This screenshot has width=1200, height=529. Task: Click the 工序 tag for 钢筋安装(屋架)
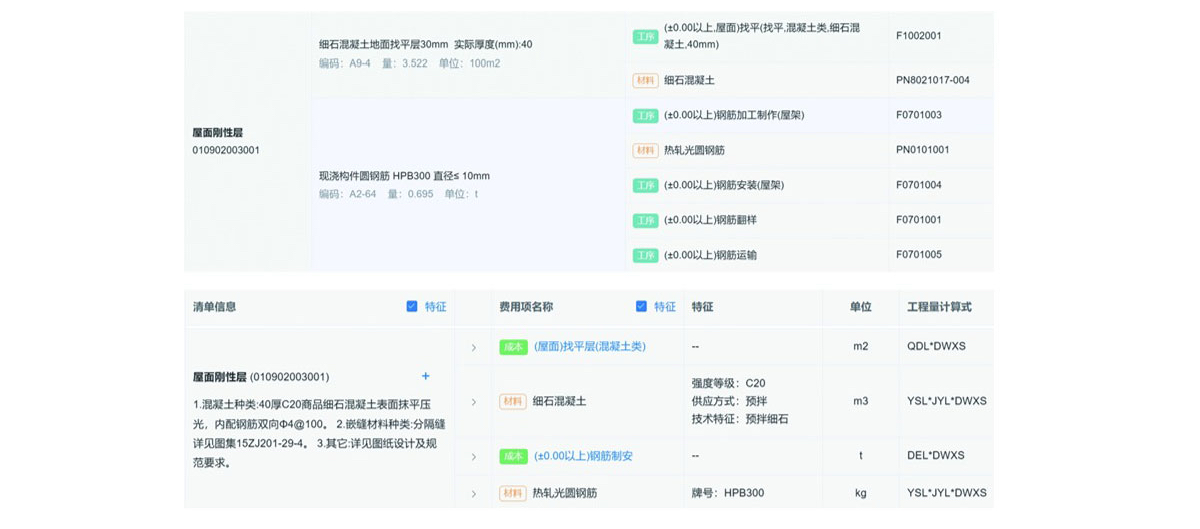point(645,185)
